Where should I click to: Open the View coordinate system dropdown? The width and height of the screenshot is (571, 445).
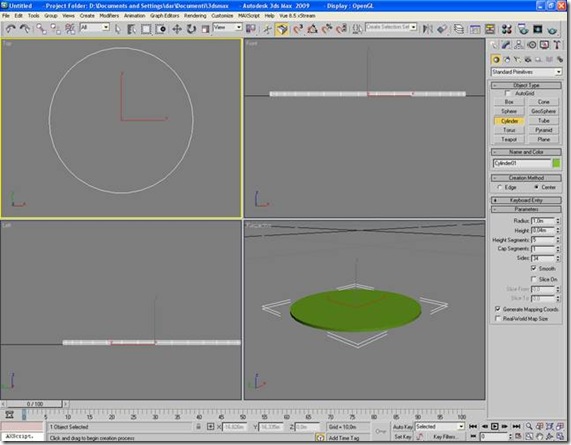(228, 27)
